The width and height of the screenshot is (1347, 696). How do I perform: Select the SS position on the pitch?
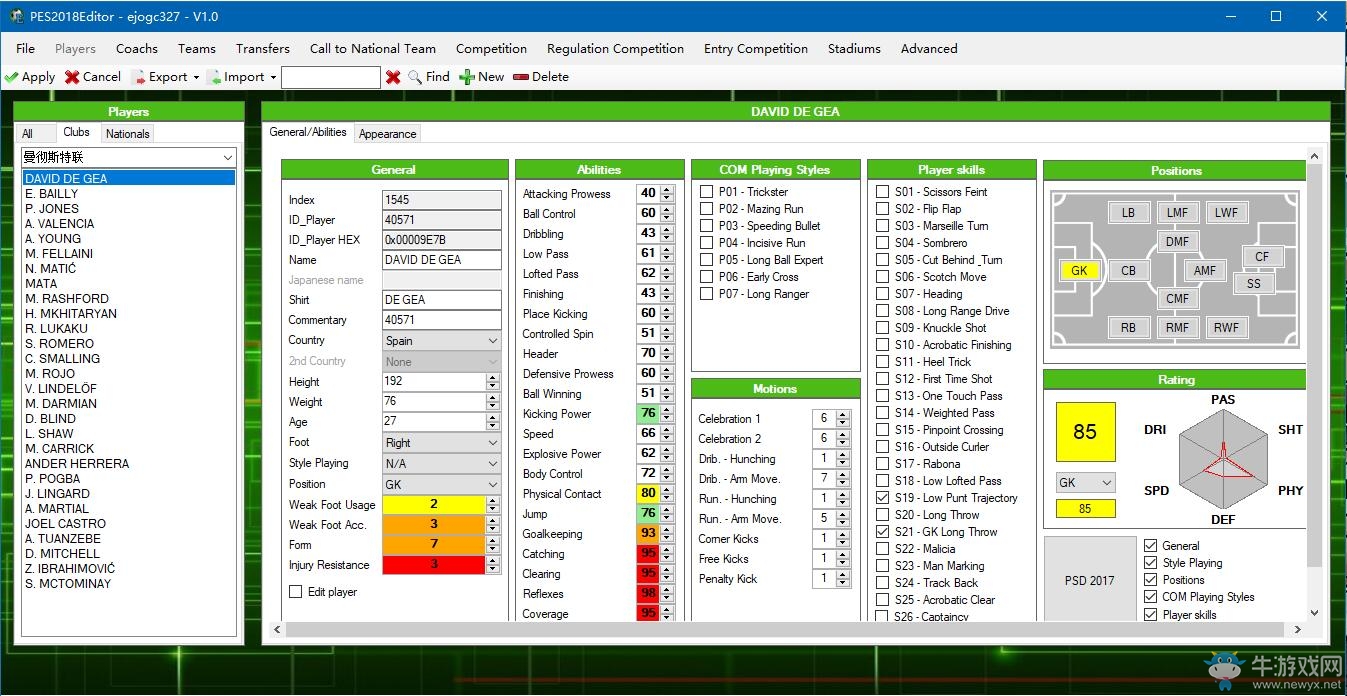tap(1254, 284)
